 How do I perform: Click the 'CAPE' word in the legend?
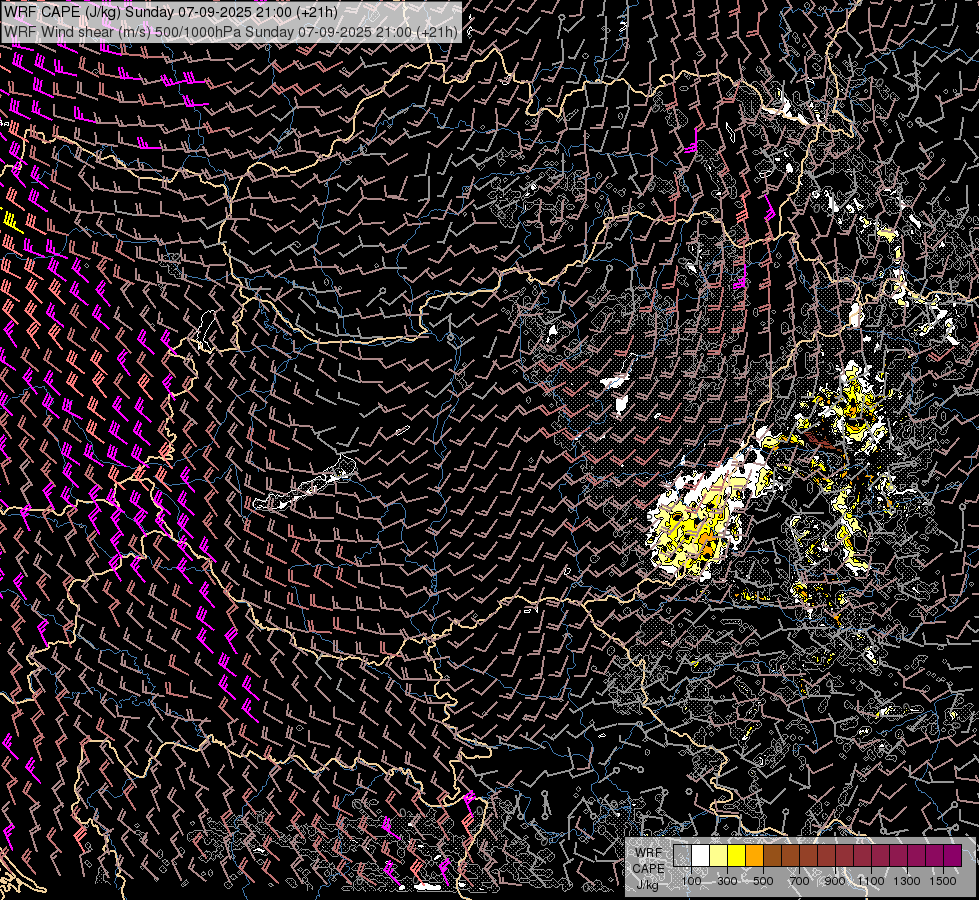649,868
